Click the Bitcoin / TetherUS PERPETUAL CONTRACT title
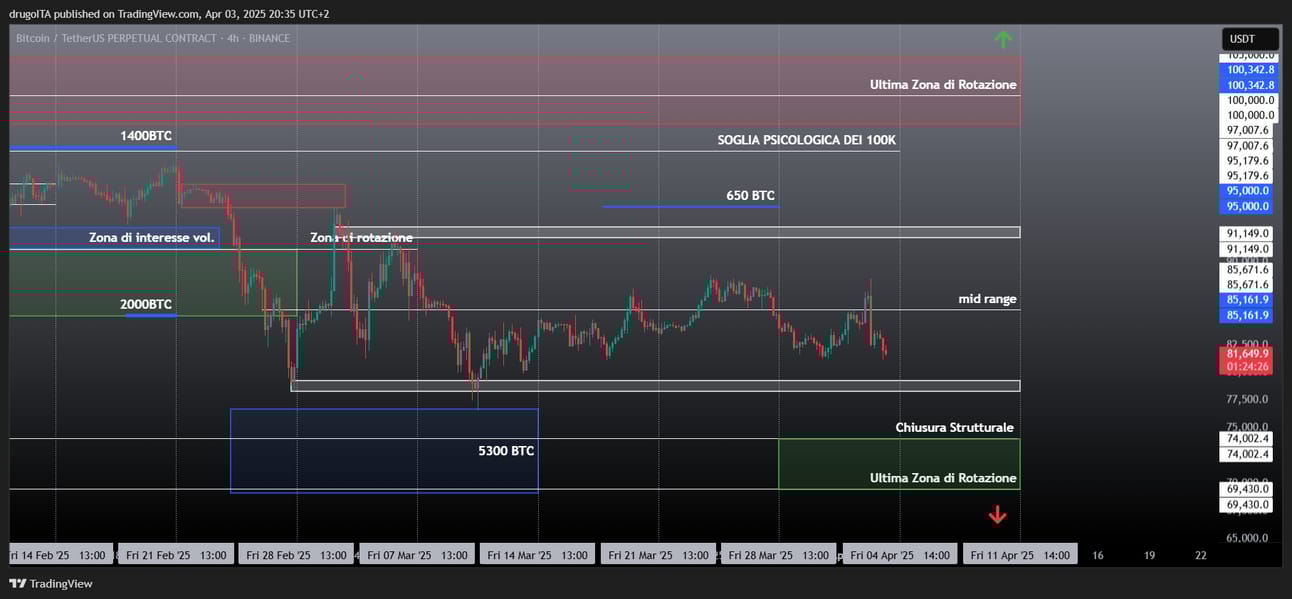Screen dimensions: 1292x599 [153, 38]
